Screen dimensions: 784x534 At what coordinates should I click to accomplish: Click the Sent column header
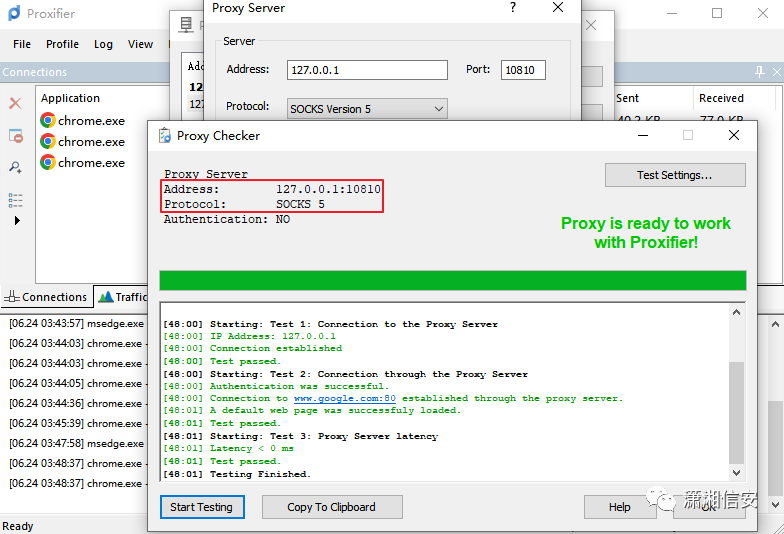pos(628,98)
